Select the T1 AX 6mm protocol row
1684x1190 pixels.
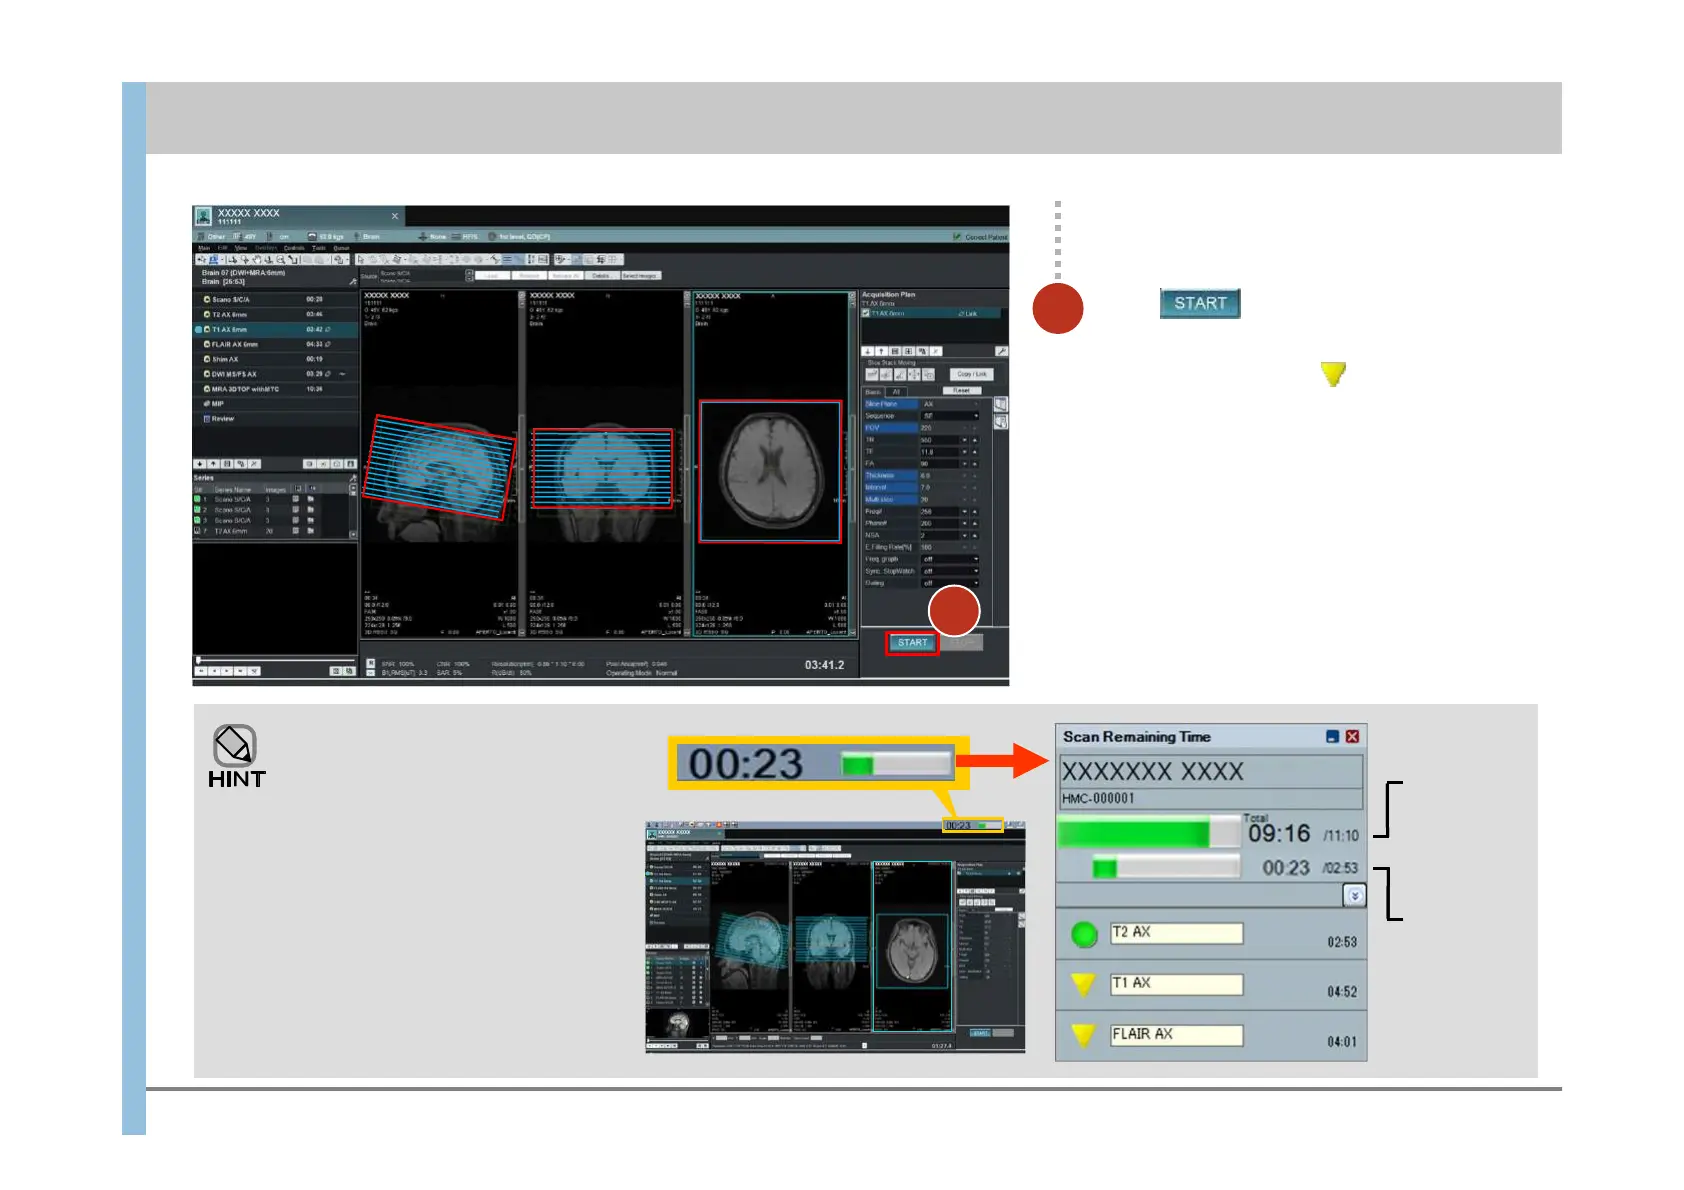[x=275, y=329]
